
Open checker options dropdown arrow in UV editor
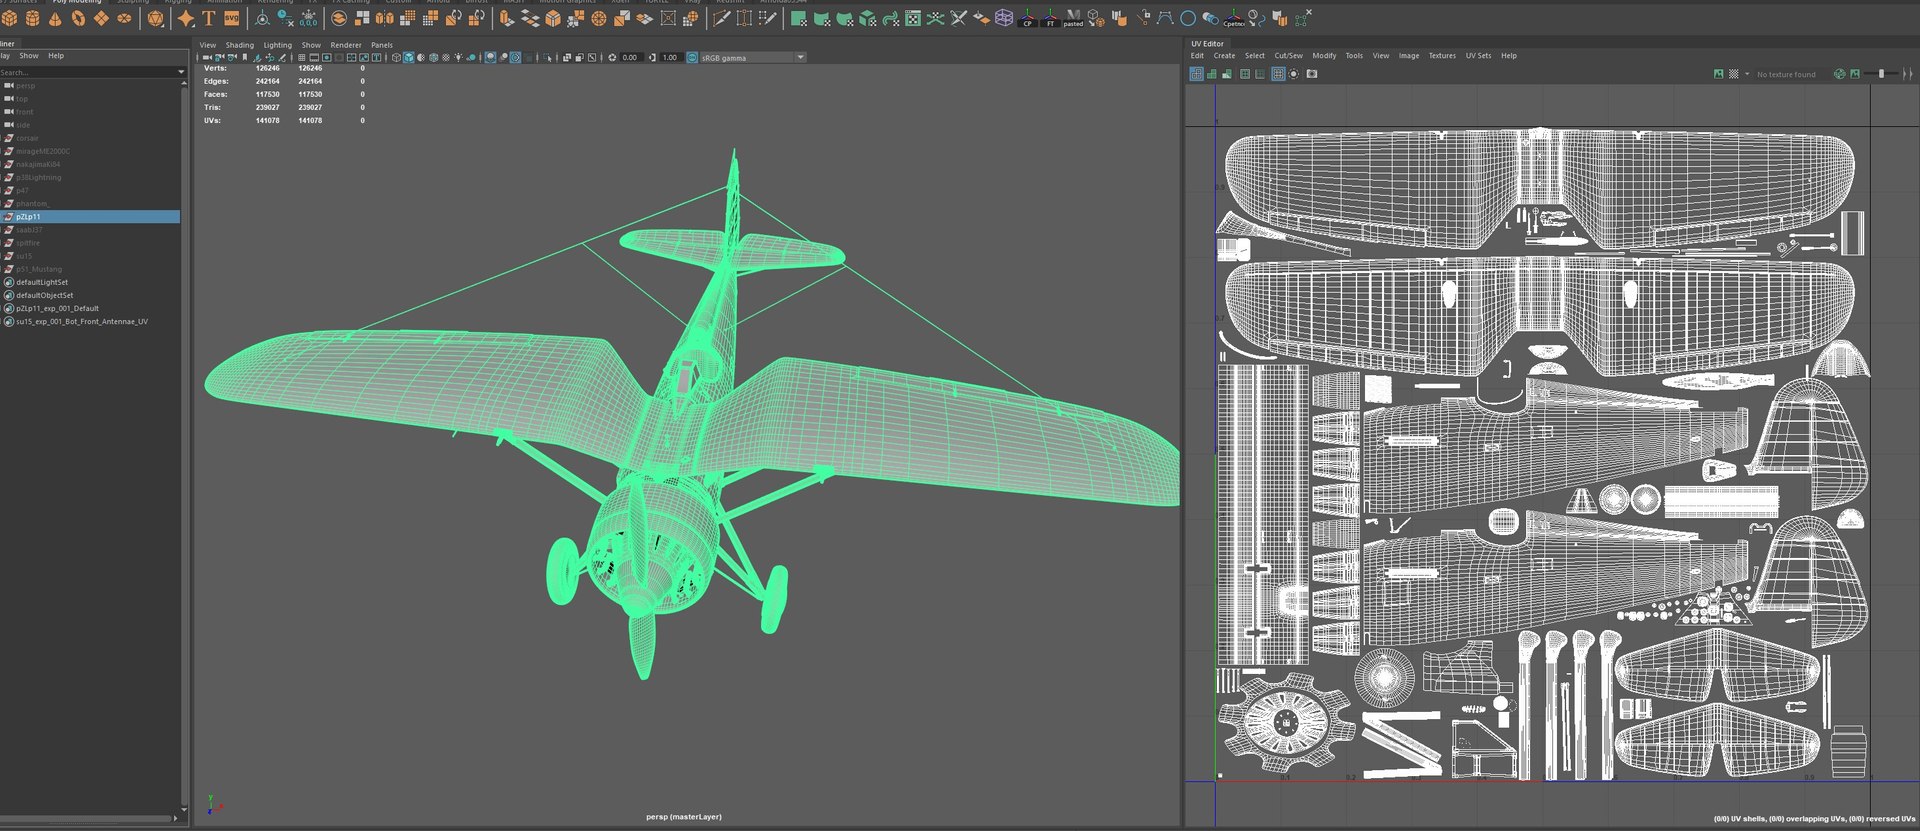click(x=1747, y=74)
